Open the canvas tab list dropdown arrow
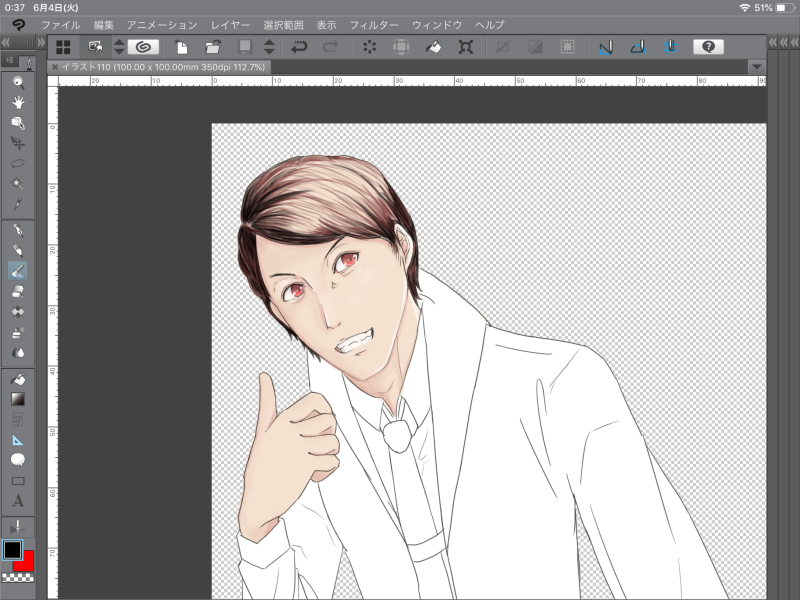Image resolution: width=800 pixels, height=600 pixels. click(756, 66)
